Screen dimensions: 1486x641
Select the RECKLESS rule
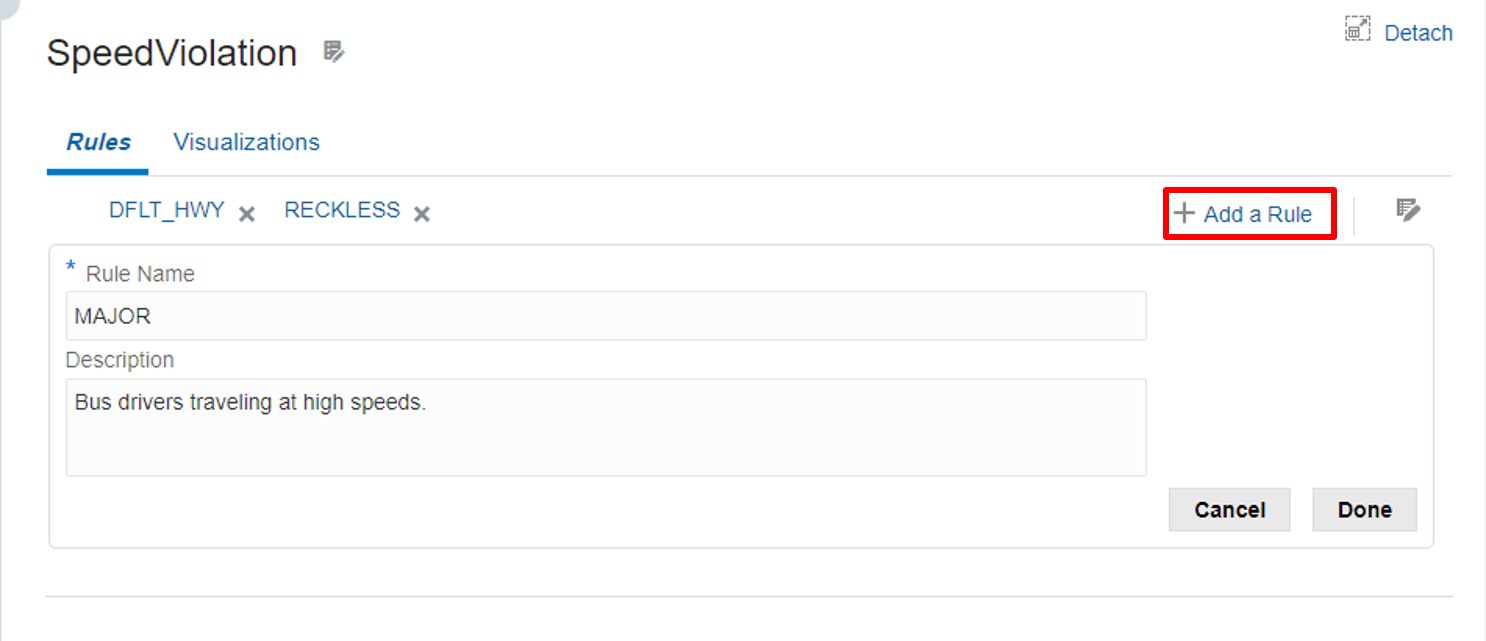342,211
